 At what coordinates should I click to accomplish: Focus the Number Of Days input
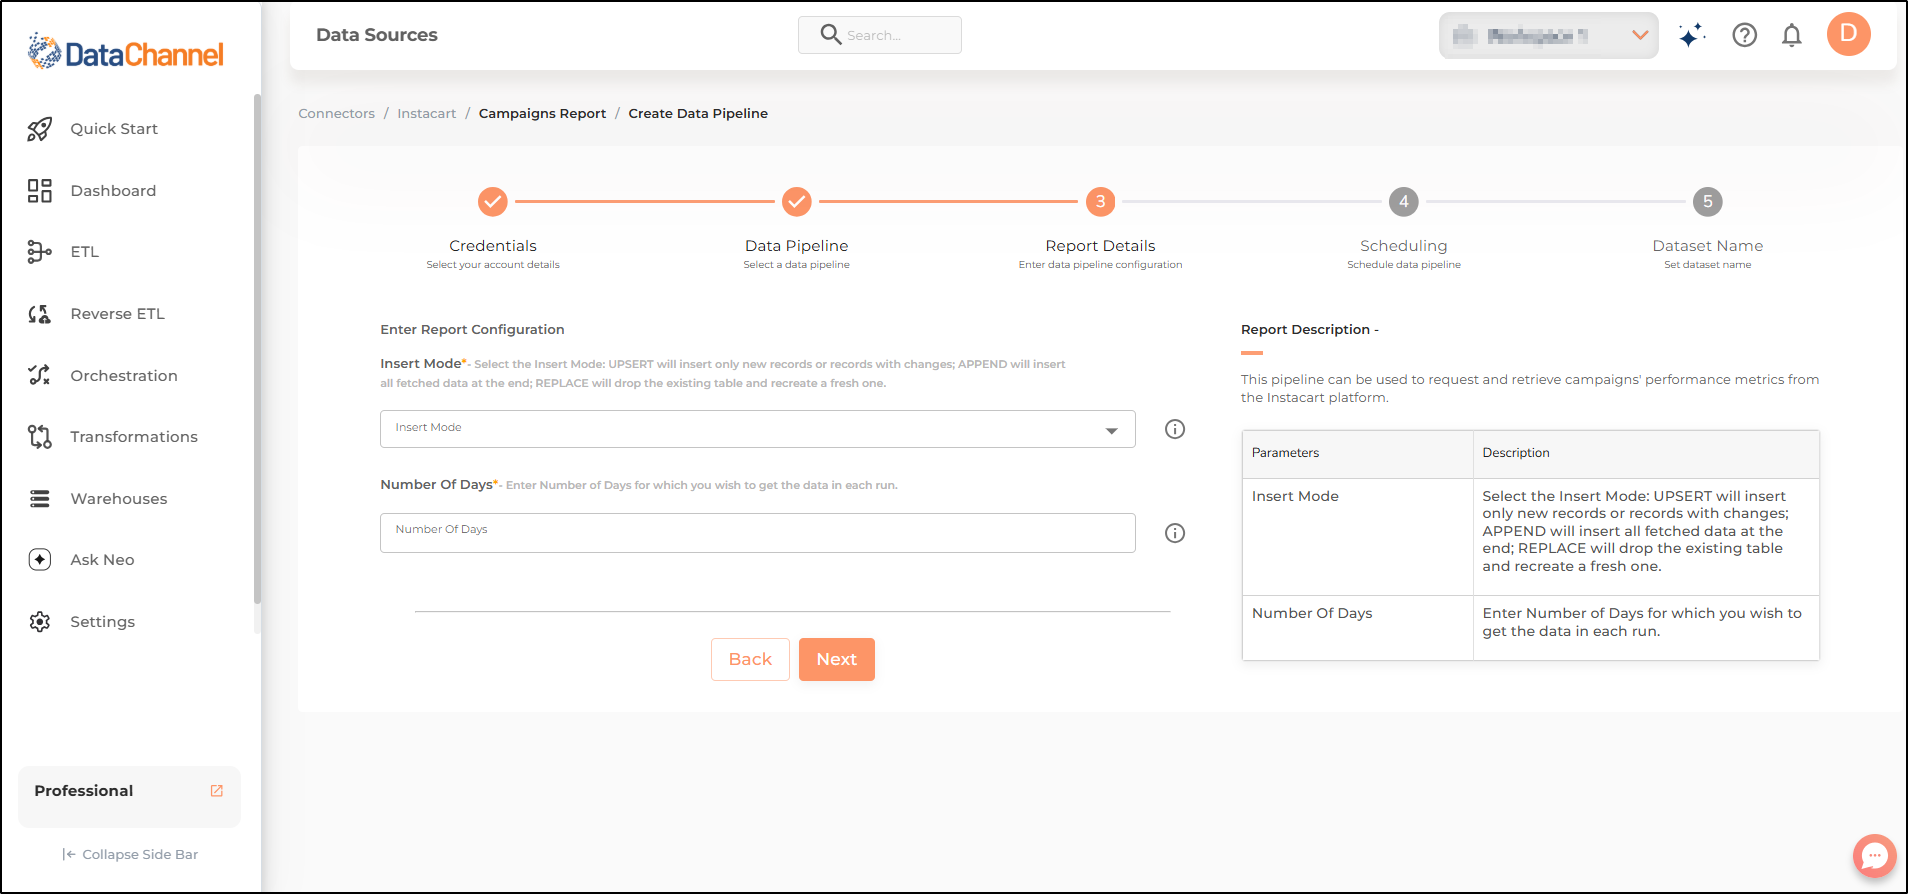point(758,533)
